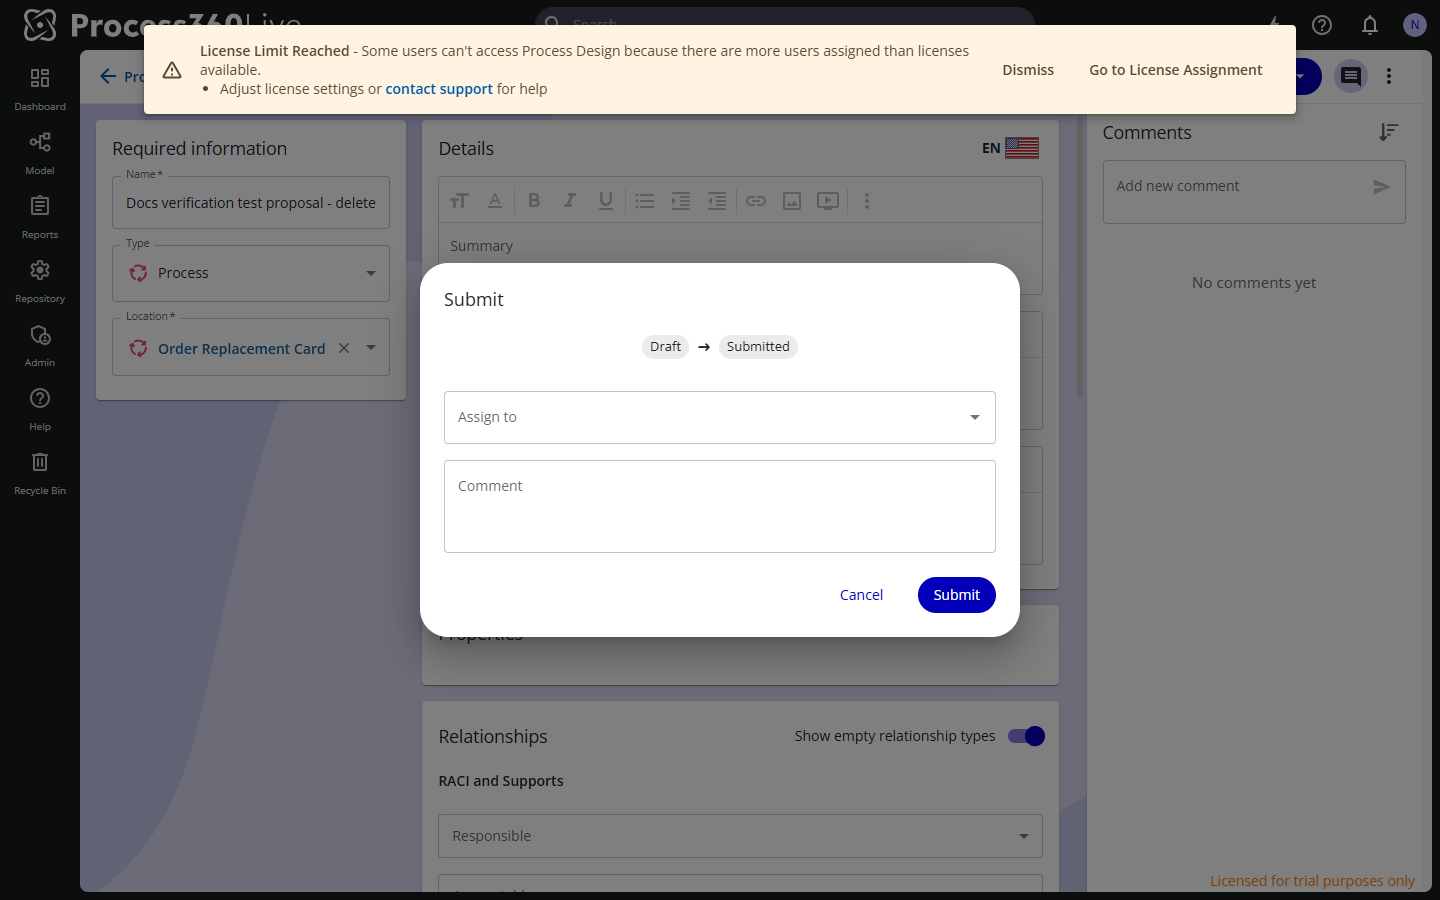
Task: Click the No comments yet text
Action: click(x=1254, y=283)
